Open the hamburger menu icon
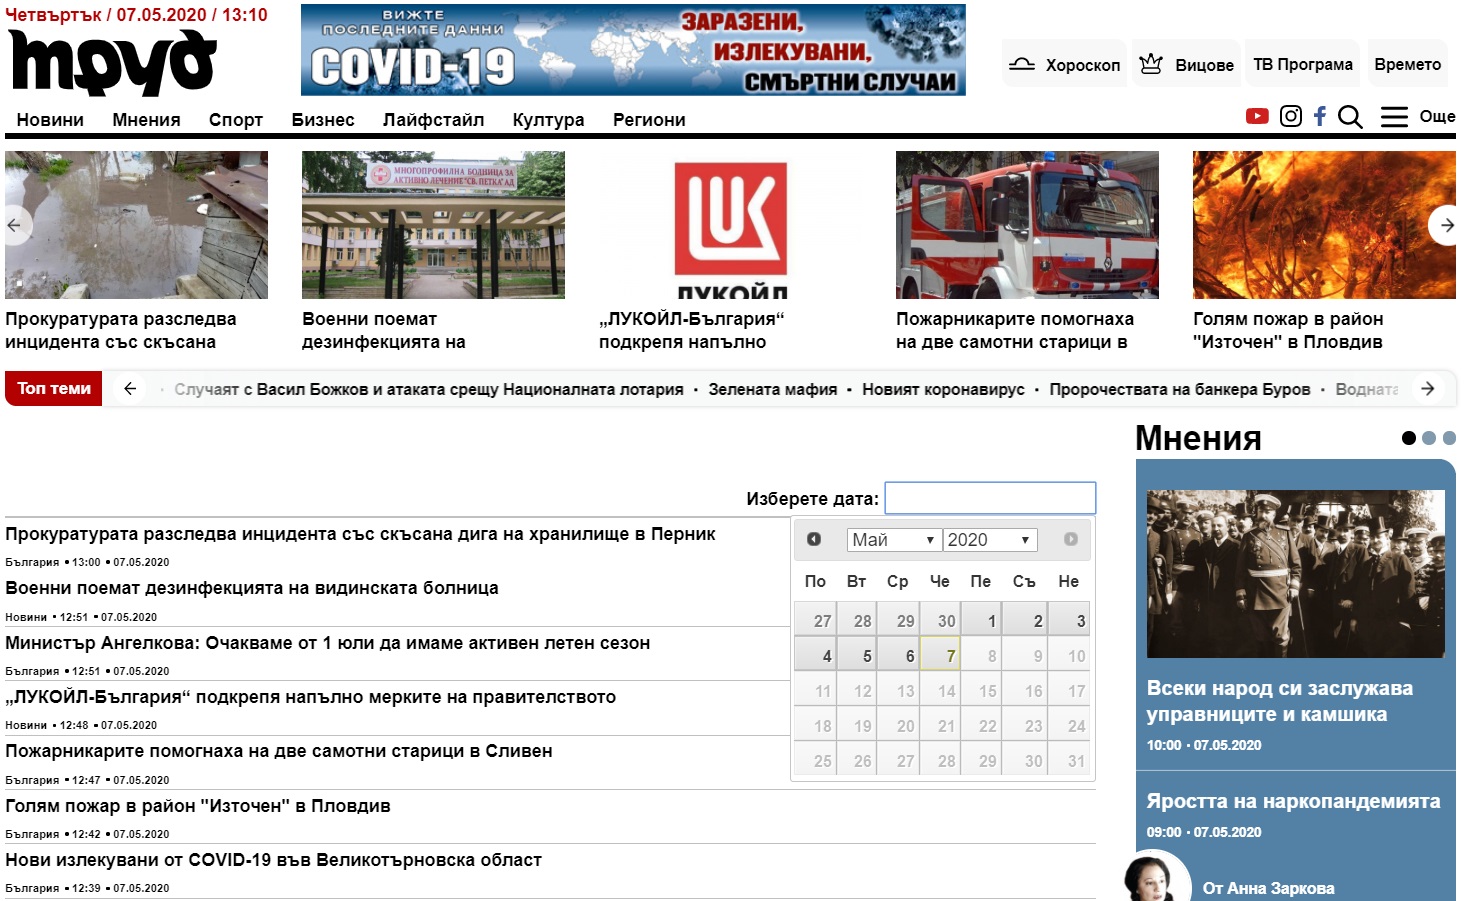 1394,117
